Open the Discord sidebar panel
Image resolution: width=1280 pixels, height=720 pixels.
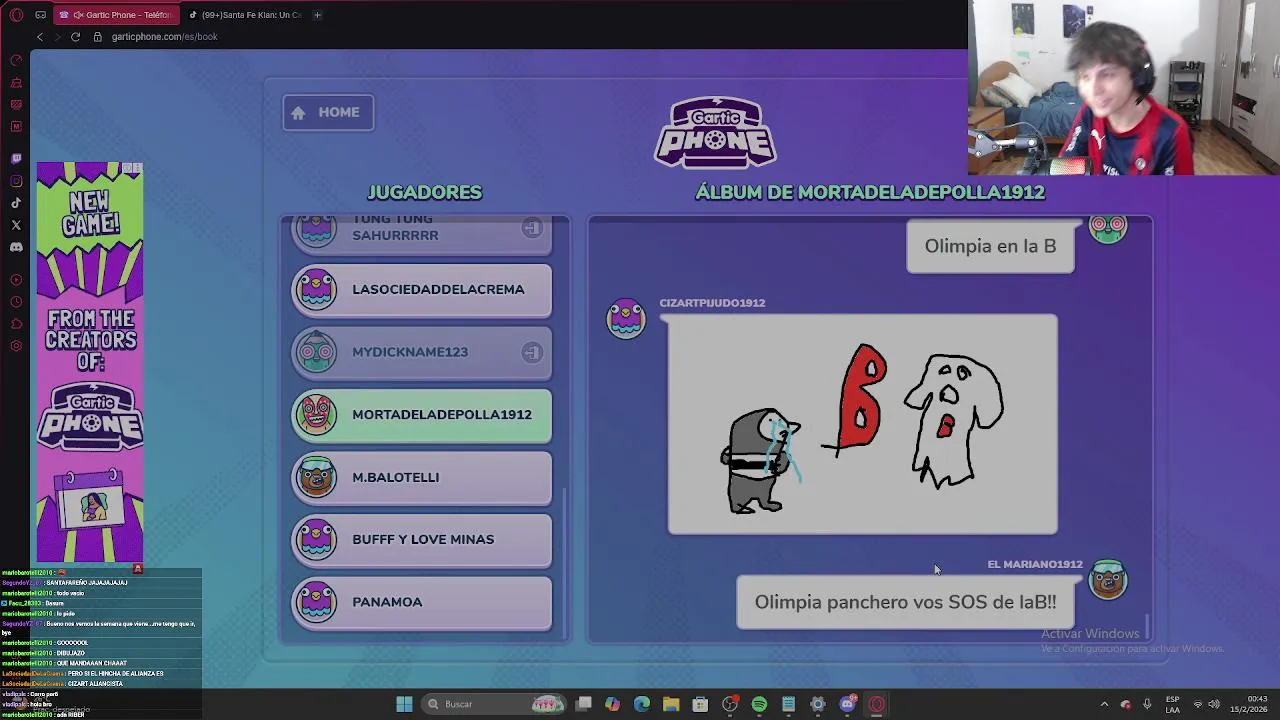[16, 247]
